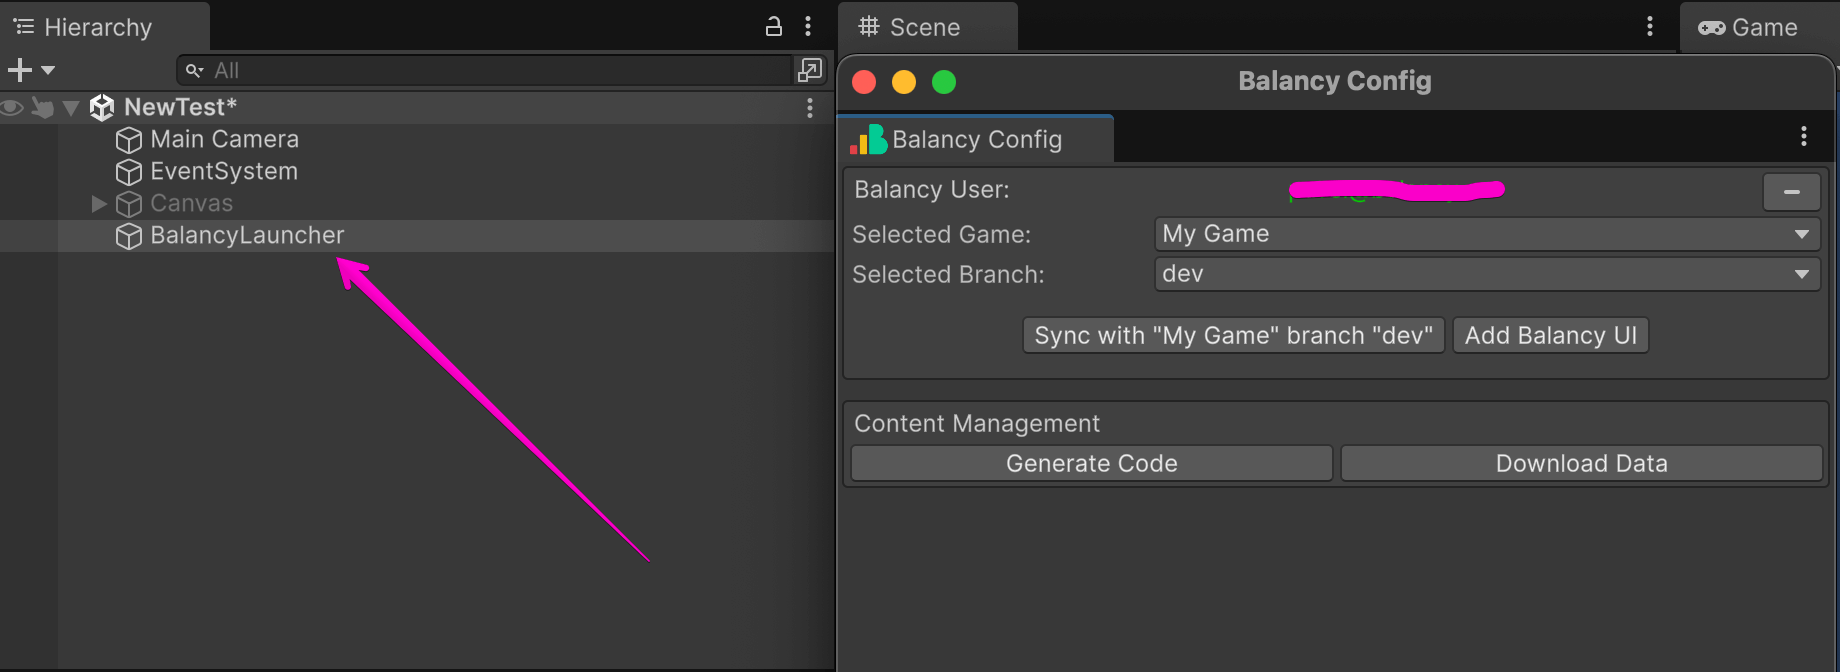The image size is (1840, 672).
Task: Click the "Selected Branch:" label
Action: point(948,274)
